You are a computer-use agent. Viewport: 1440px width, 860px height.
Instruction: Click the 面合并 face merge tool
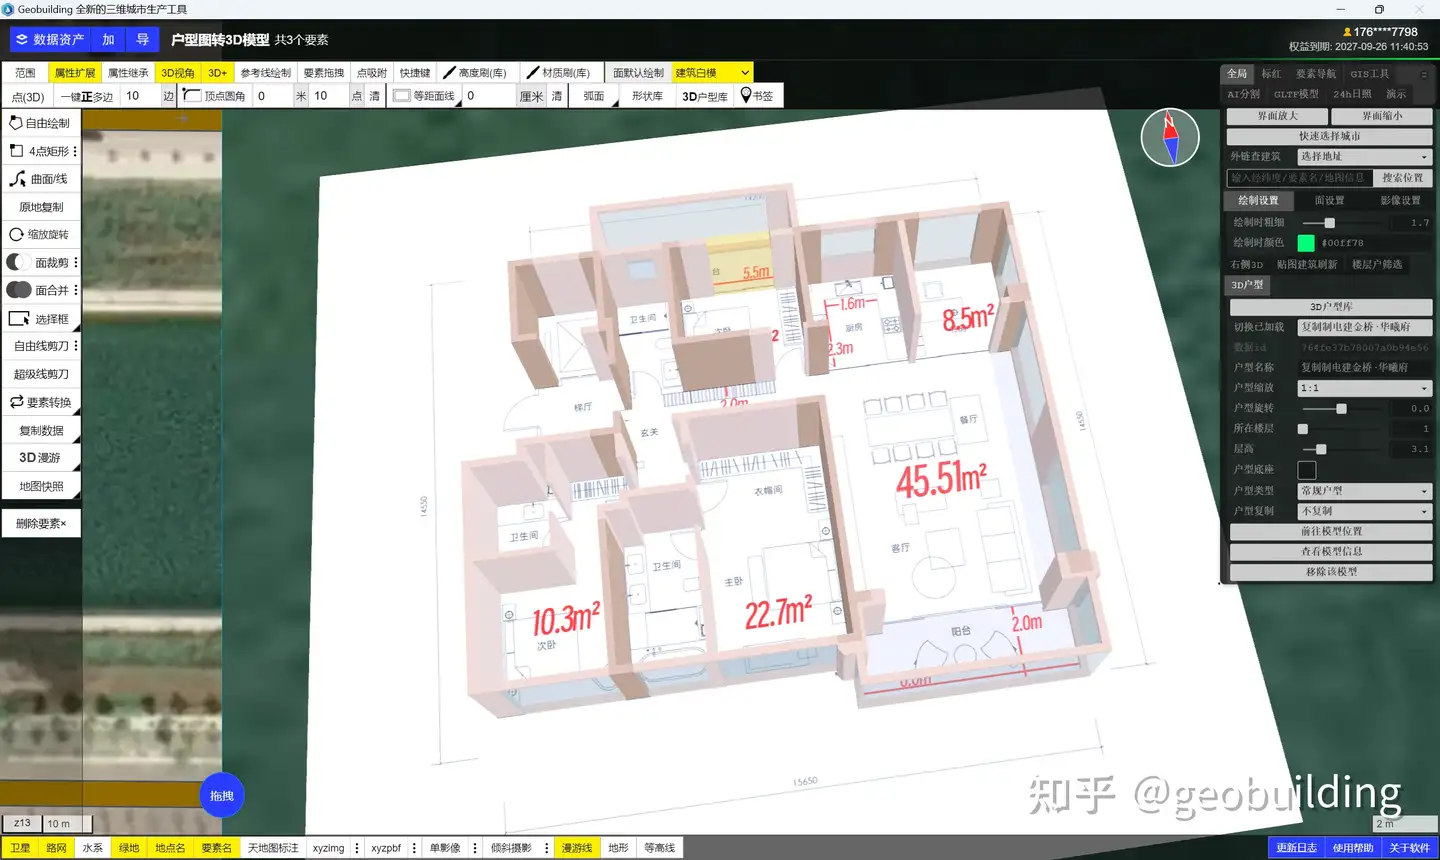tap(36, 291)
